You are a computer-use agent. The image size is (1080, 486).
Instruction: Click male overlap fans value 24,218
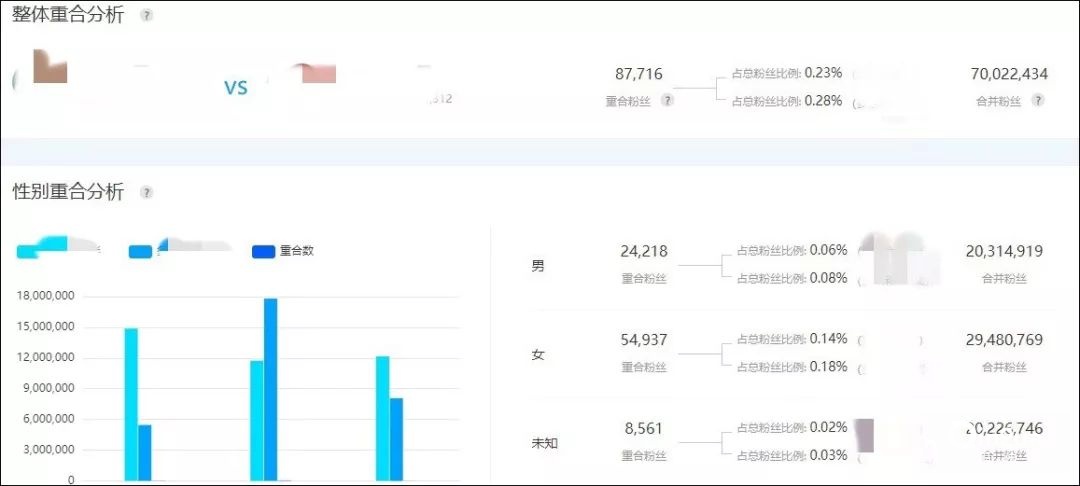pyautogui.click(x=644, y=251)
